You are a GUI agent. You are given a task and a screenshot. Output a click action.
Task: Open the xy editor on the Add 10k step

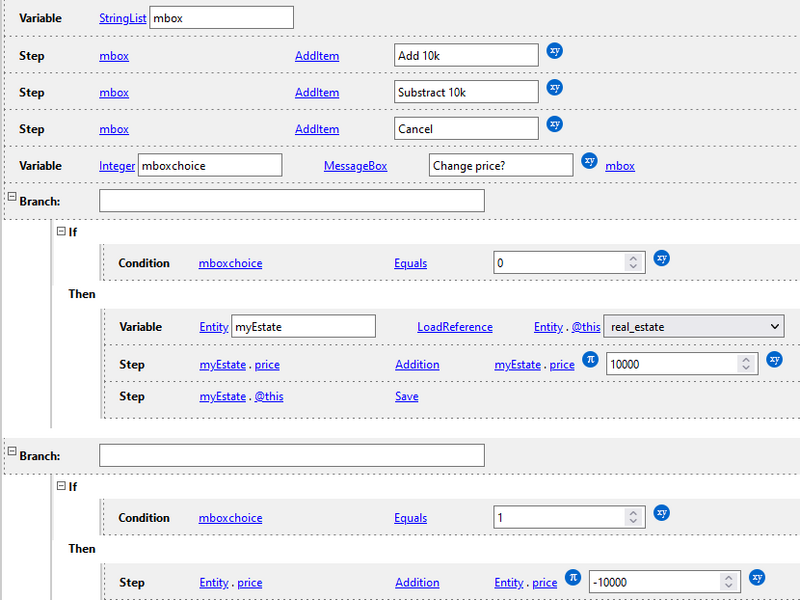[x=554, y=51]
